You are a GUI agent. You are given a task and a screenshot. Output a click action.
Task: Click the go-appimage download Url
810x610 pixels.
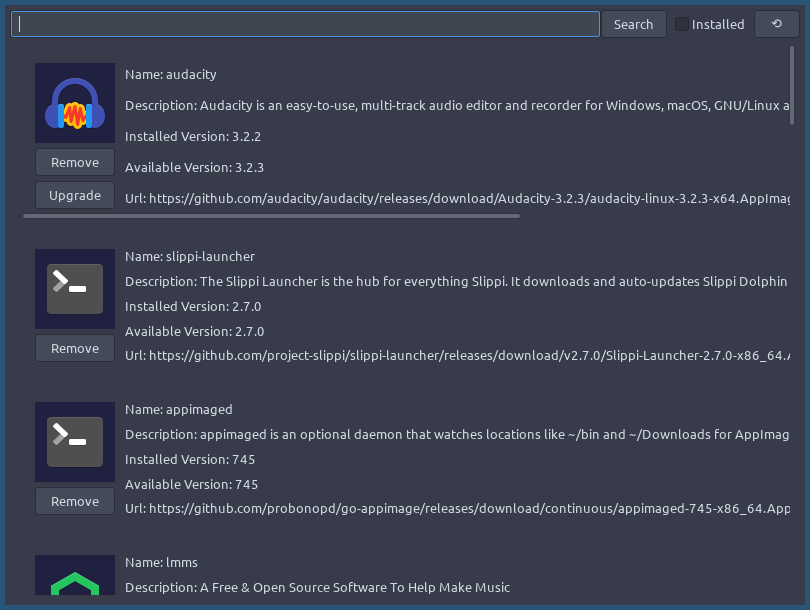pyautogui.click(x=457, y=508)
